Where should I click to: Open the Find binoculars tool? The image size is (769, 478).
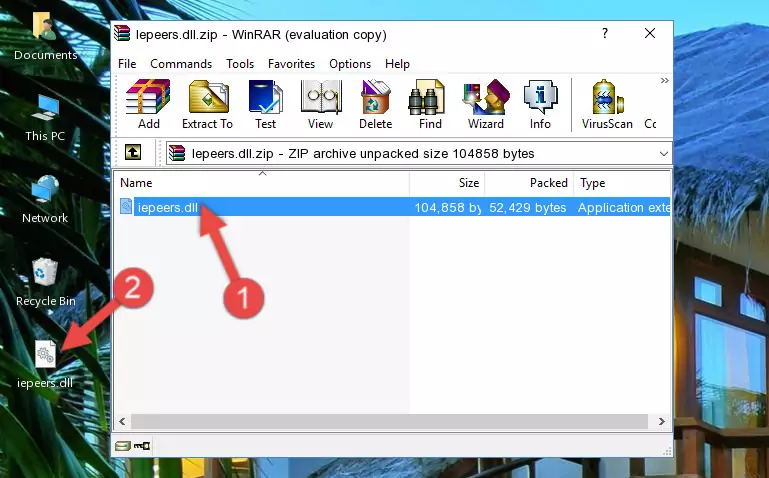coord(430,104)
